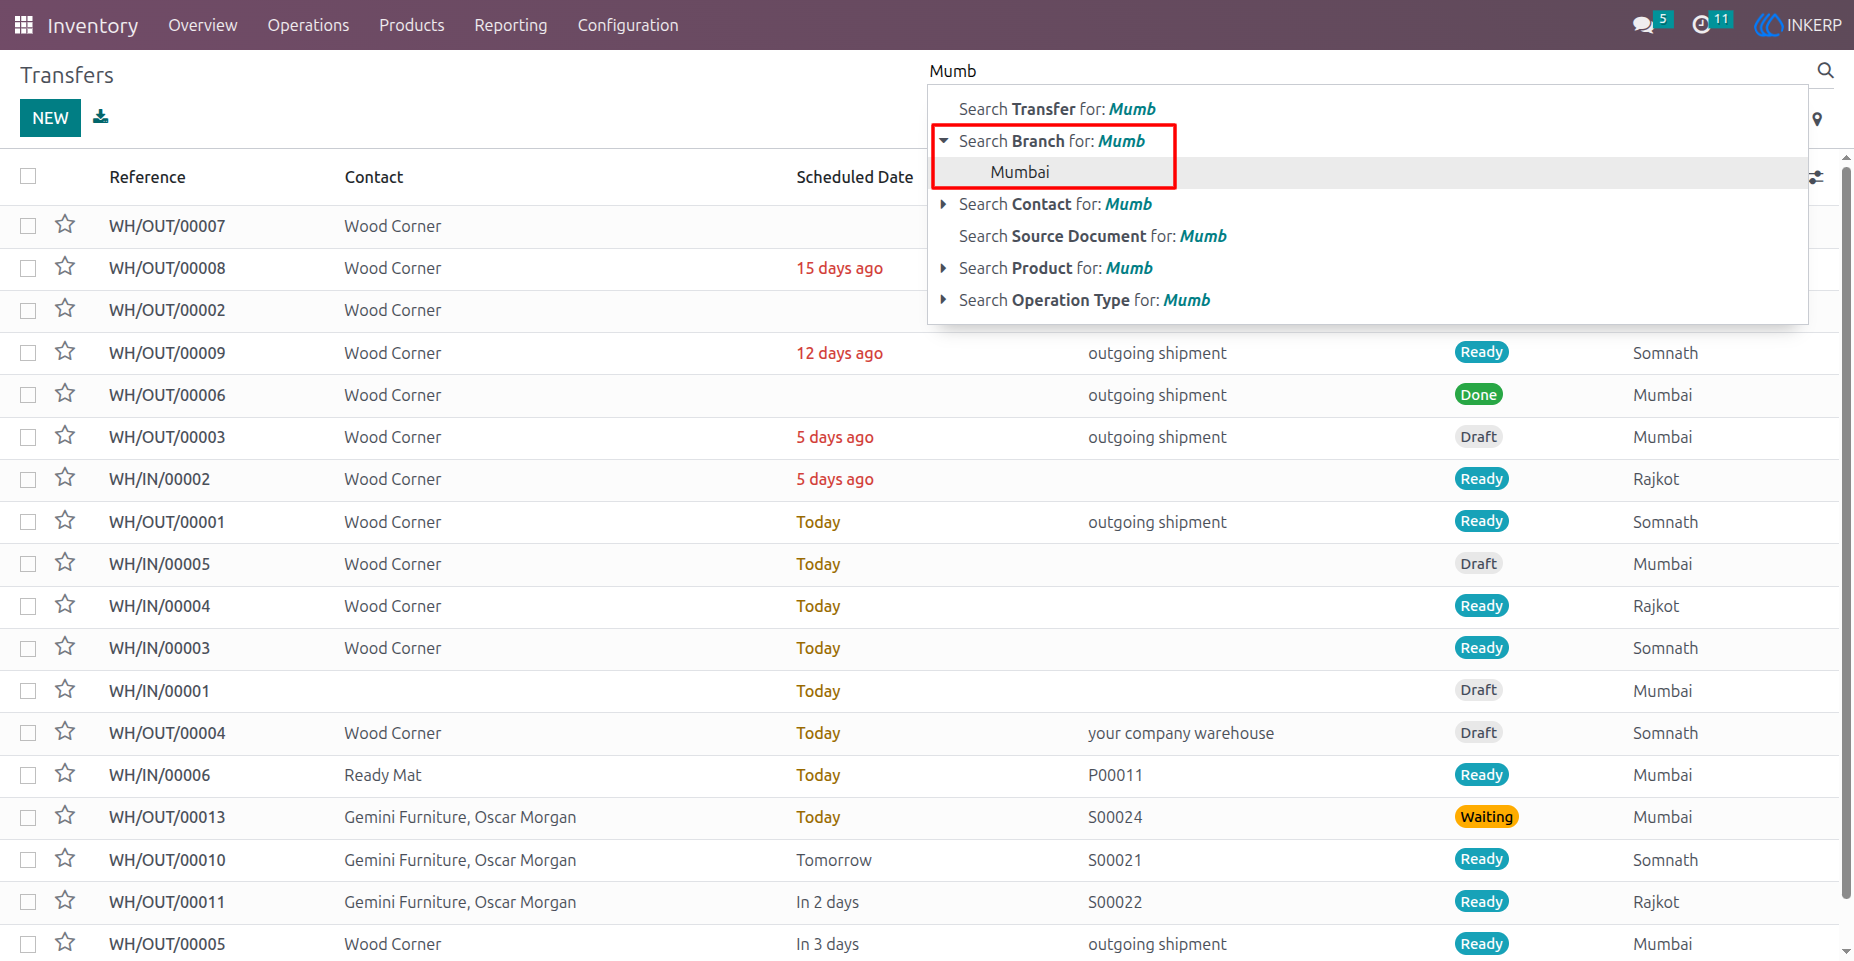Click the search magnifier icon
The image size is (1854, 961).
[x=1825, y=70]
